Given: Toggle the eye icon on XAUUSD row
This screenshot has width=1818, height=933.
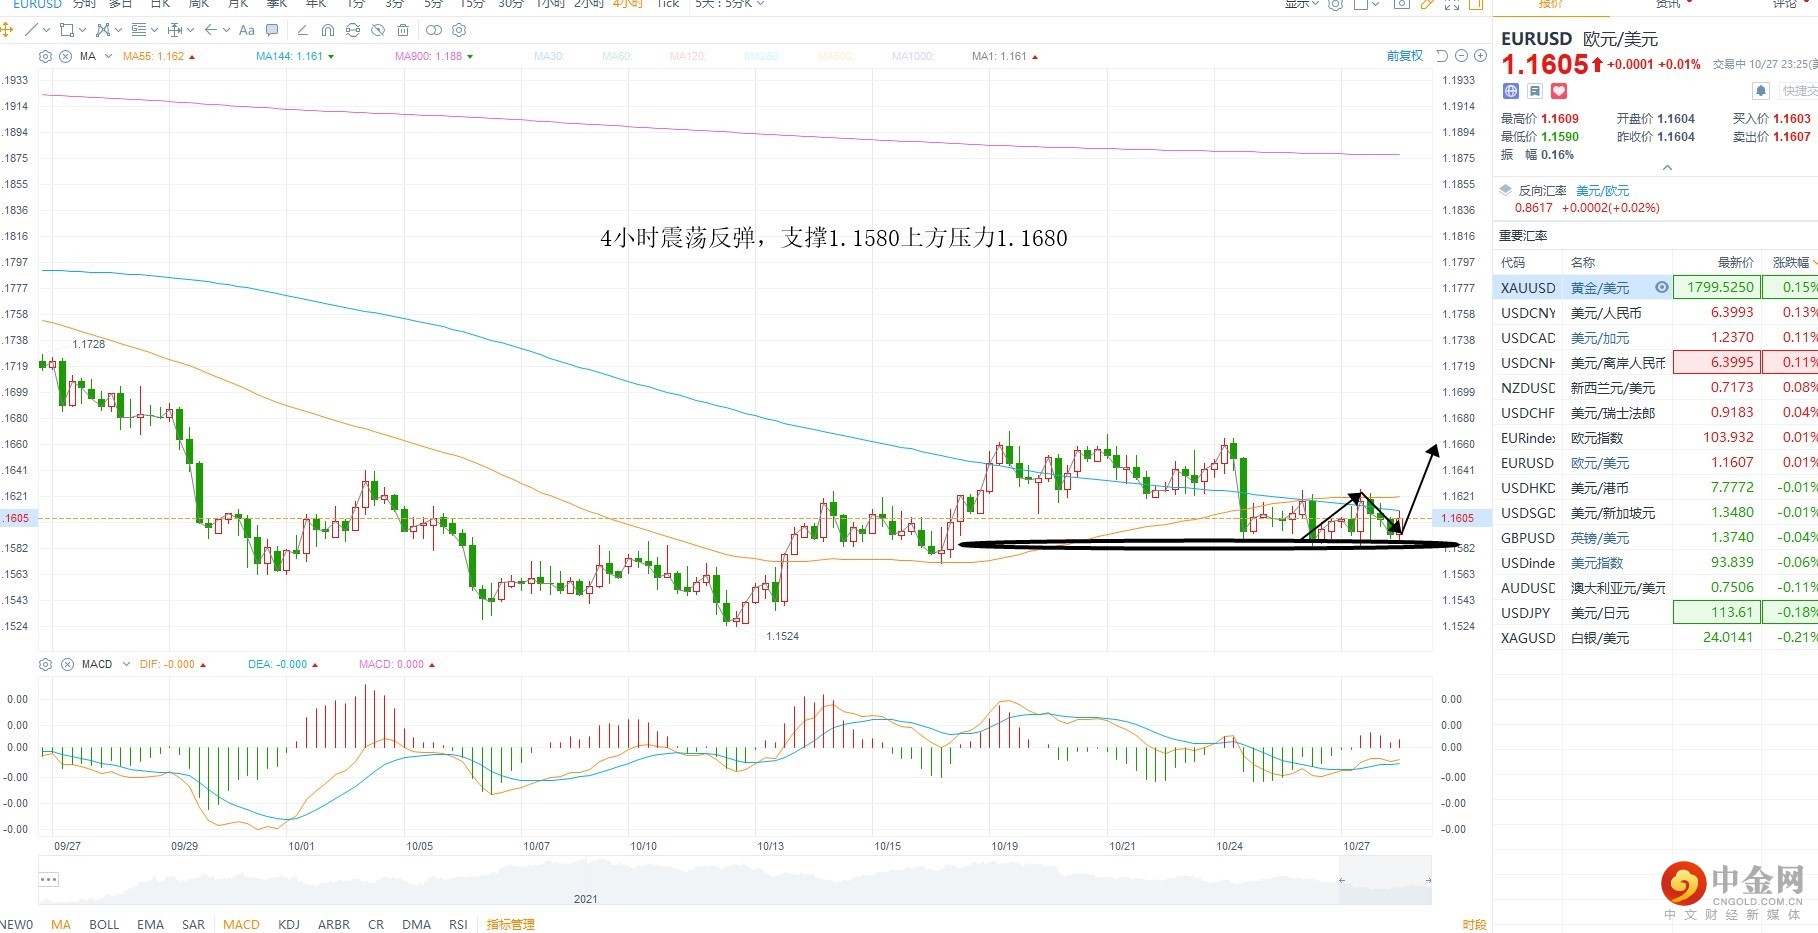Looking at the screenshot, I should click(x=1662, y=287).
